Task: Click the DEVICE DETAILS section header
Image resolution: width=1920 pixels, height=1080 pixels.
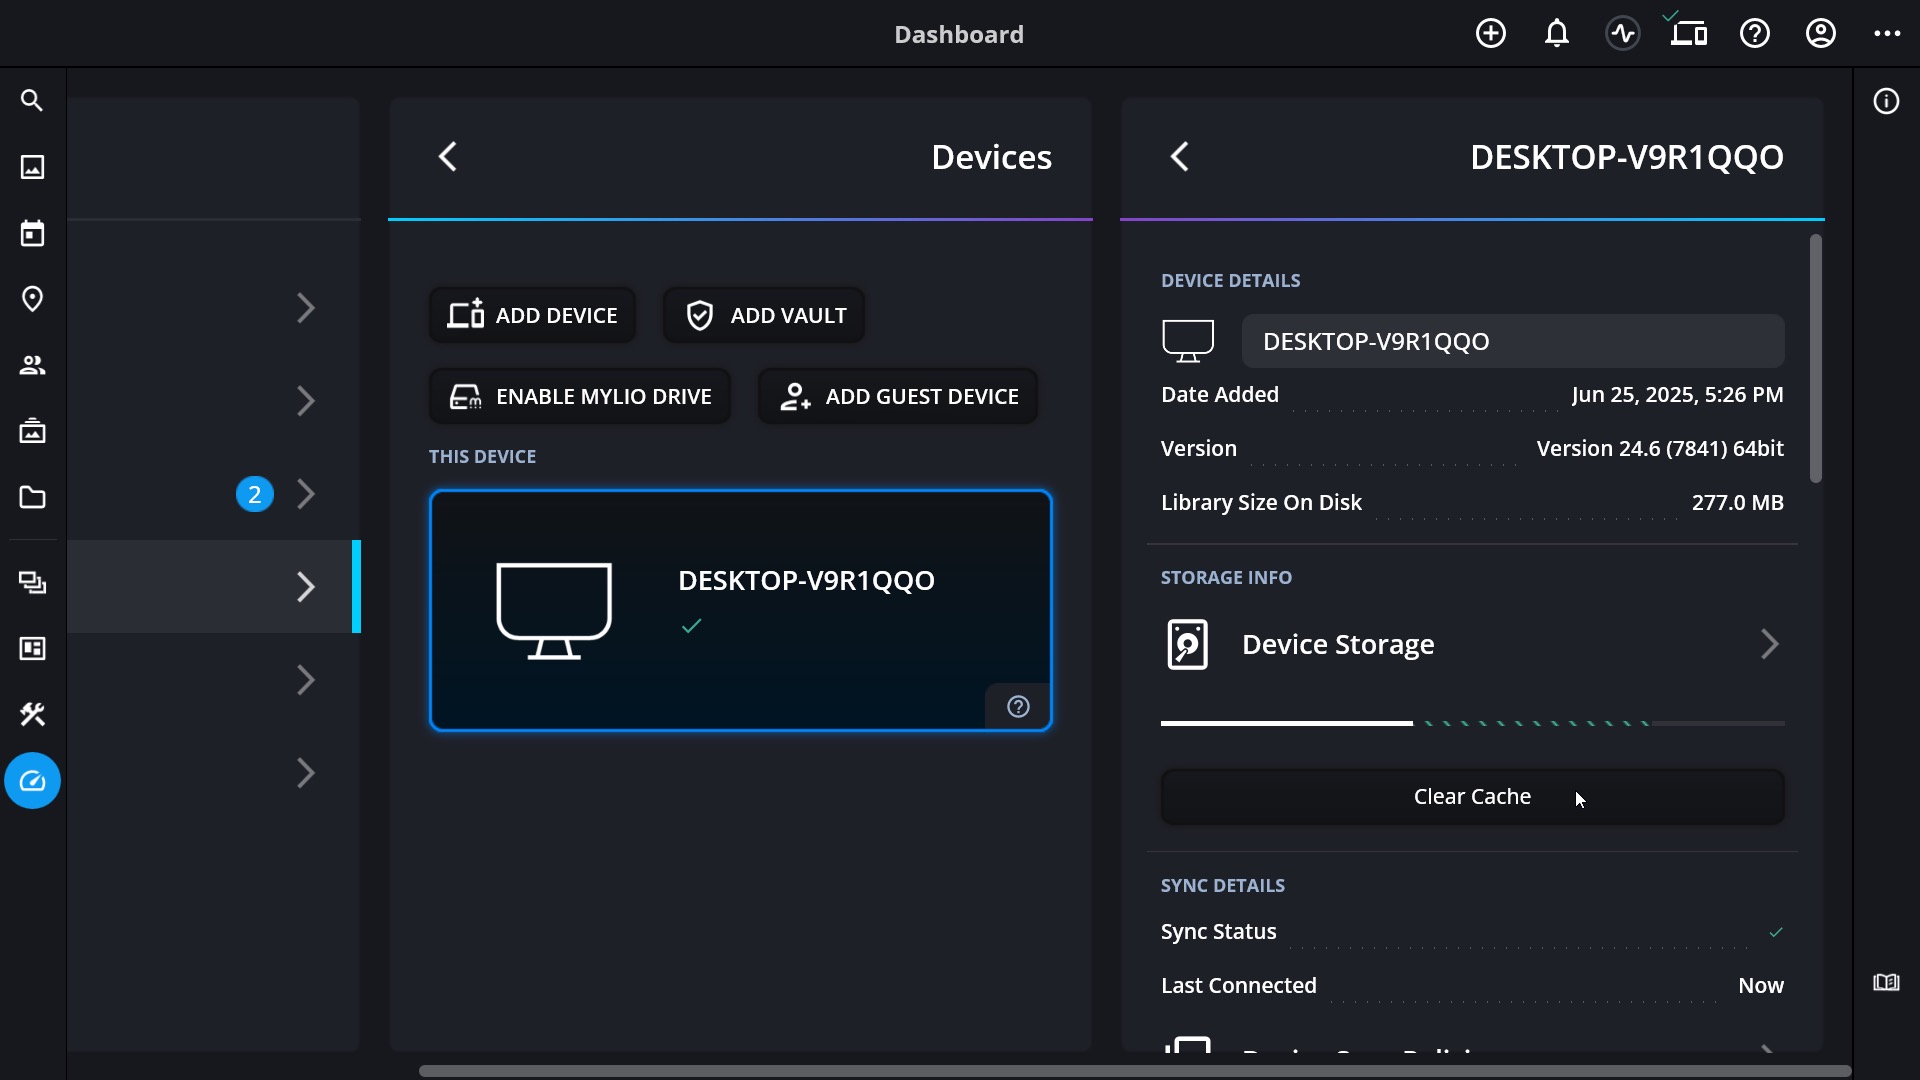Action: point(1230,281)
